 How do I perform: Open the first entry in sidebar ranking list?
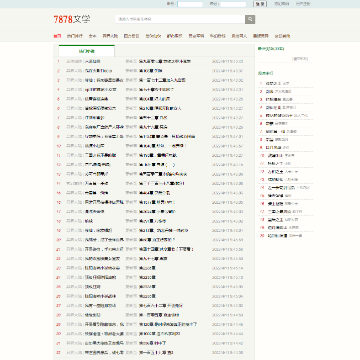(x=273, y=83)
